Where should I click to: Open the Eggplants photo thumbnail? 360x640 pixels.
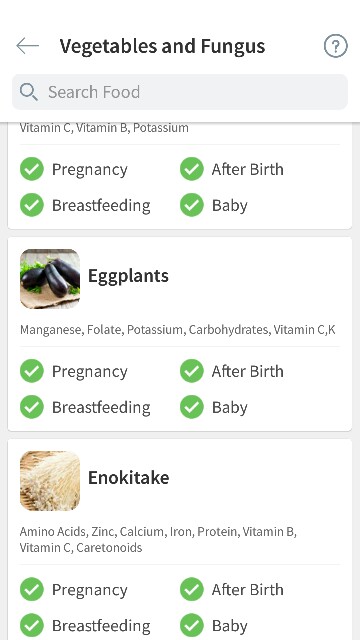(x=50, y=279)
